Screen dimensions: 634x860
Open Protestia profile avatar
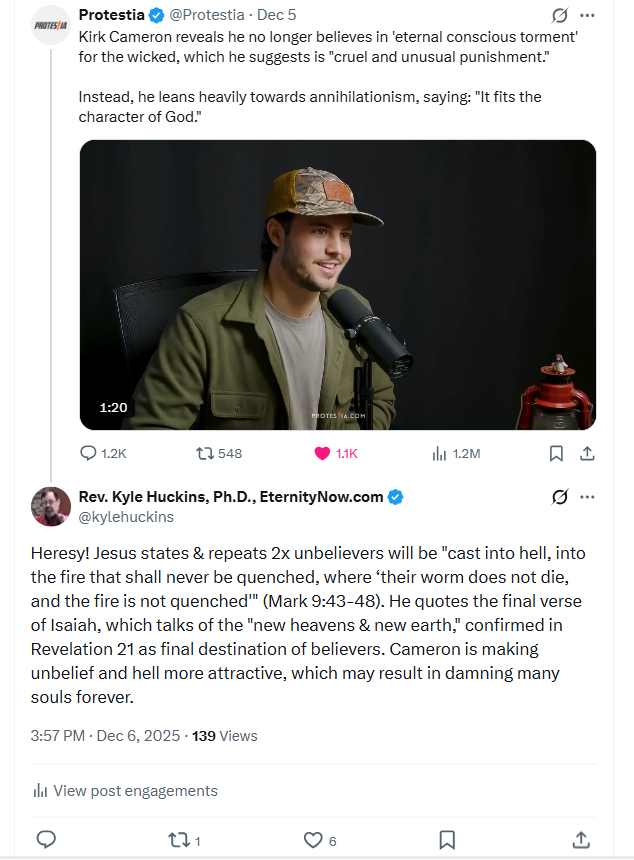click(x=51, y=24)
